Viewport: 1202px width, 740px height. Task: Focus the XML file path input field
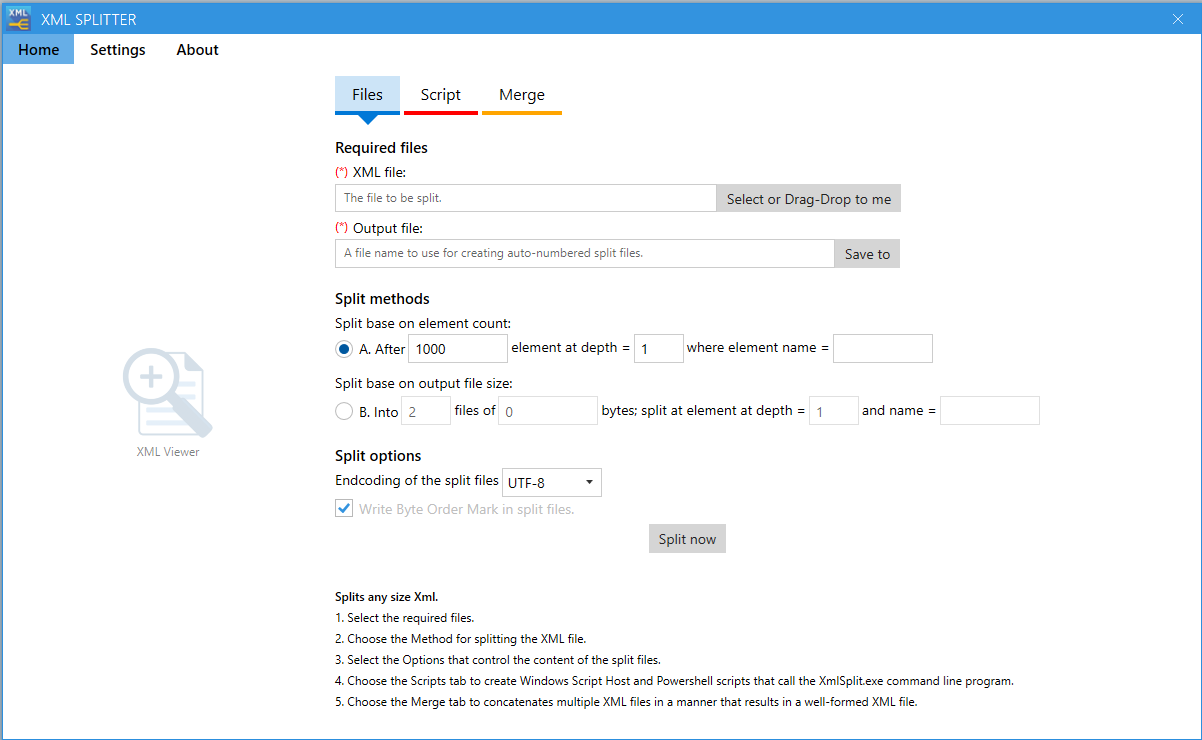(x=526, y=198)
